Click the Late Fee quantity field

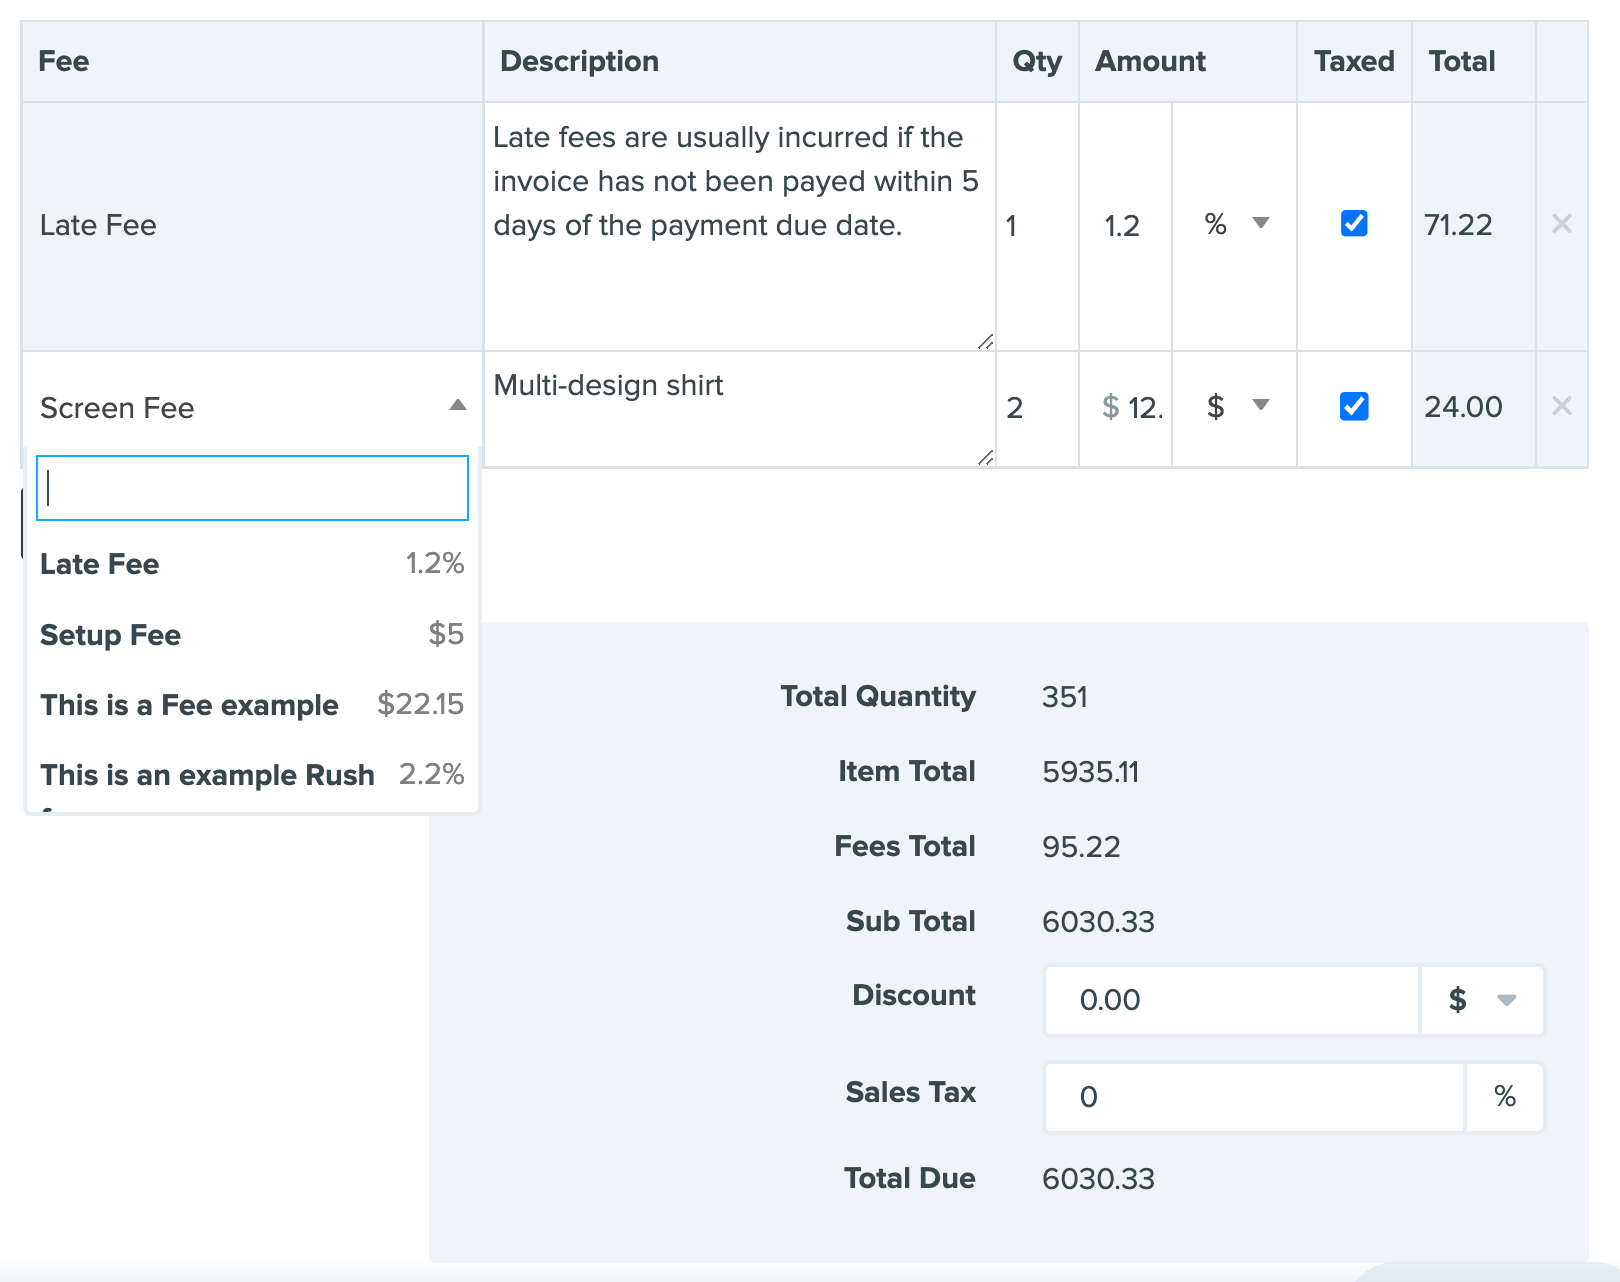point(1037,226)
